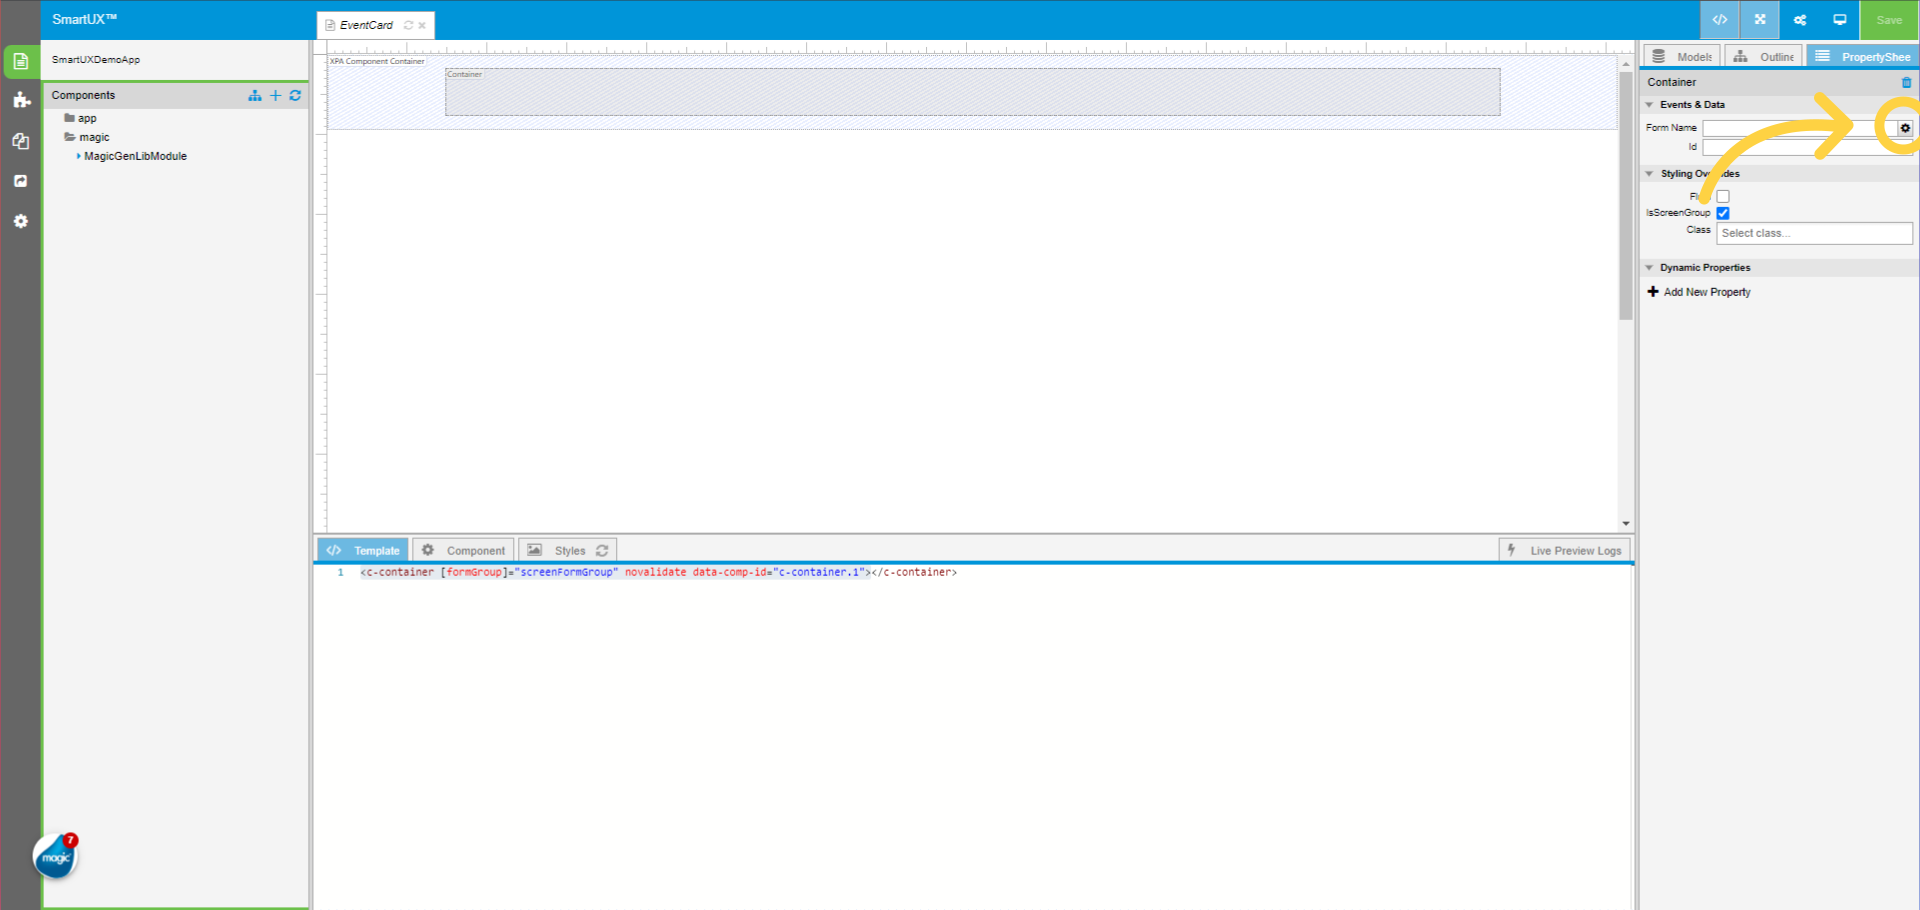Screen dimensions: 1920x910
Task: Open the Form Name gear button
Action: click(1905, 128)
